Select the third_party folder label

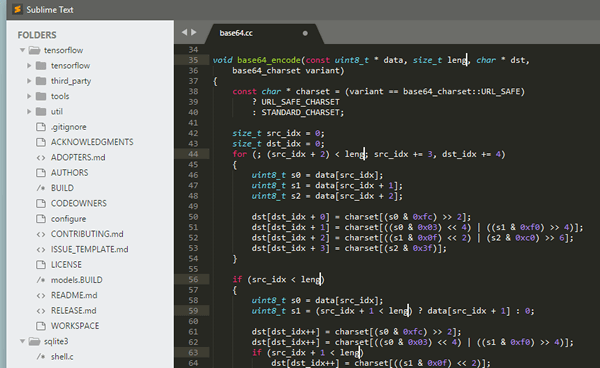[x=71, y=81]
